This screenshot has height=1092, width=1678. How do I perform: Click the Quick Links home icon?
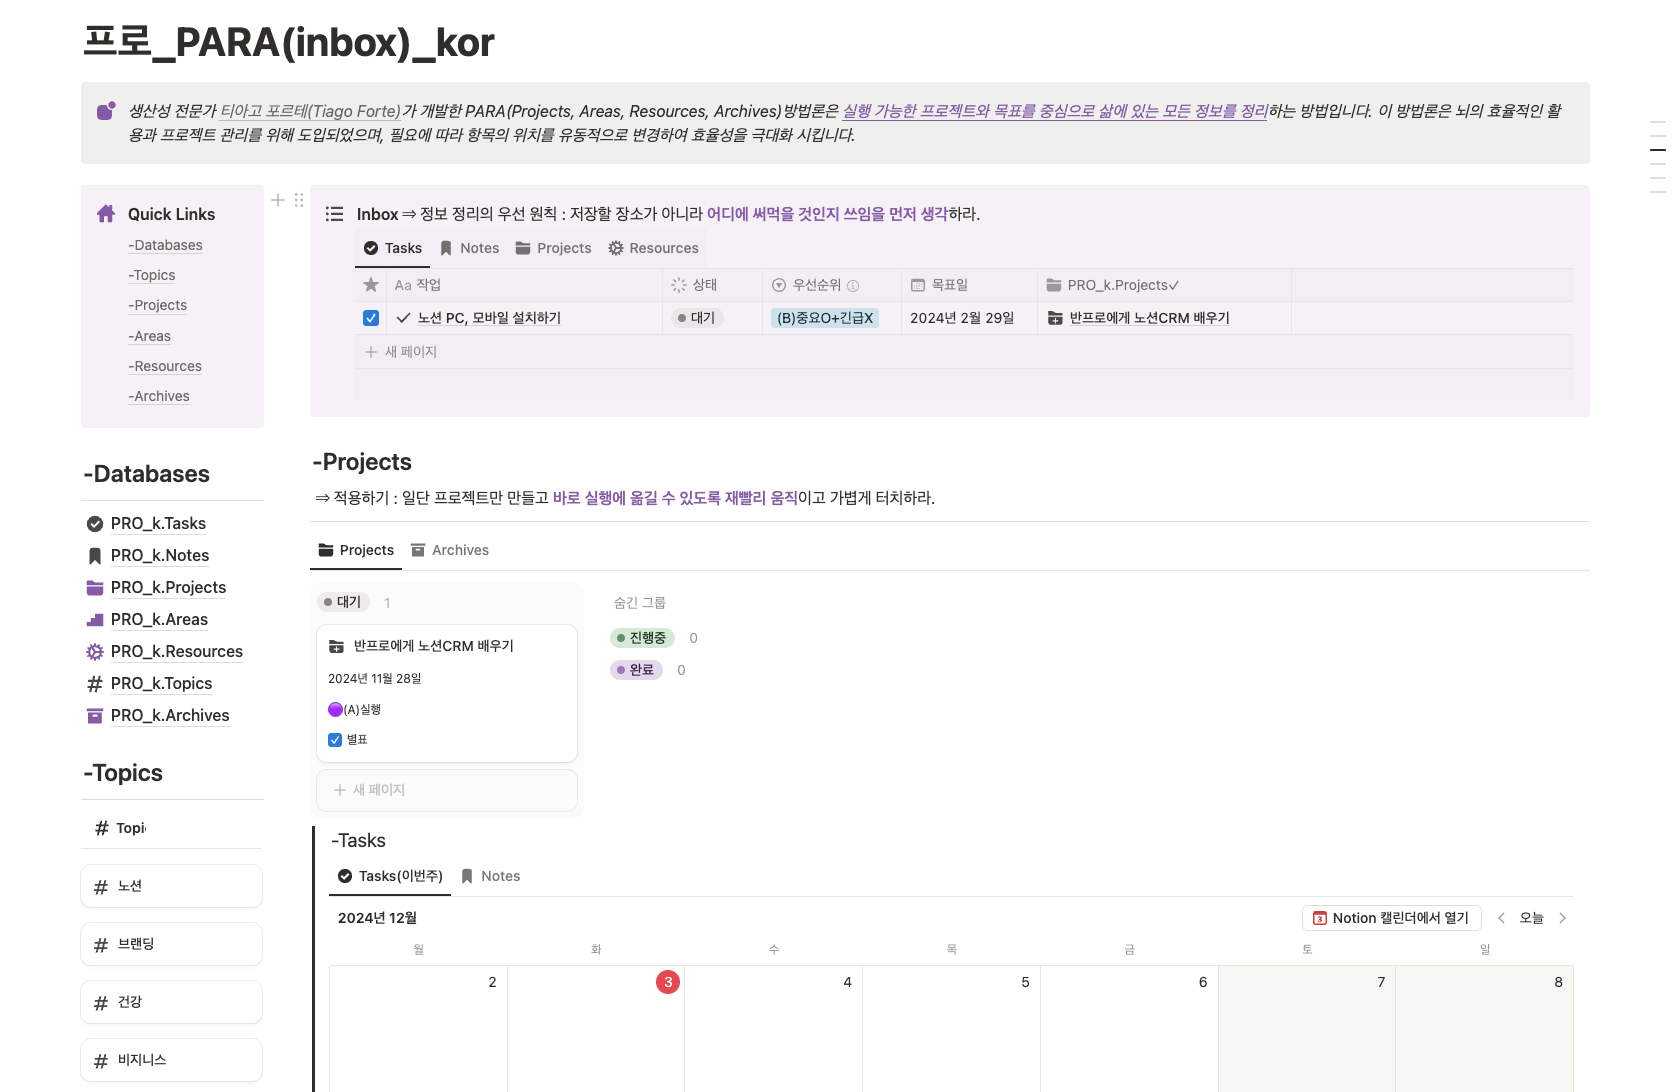click(x=106, y=214)
